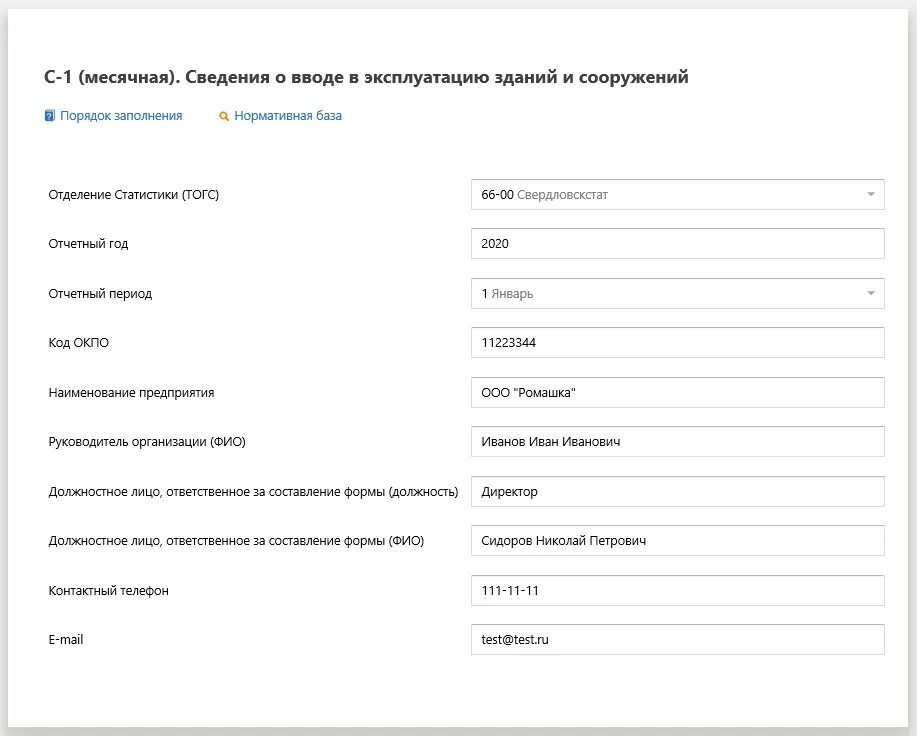Screen dimensions: 917x736
Task: Click the Наименование предприятия field ООО Ромашка
Action: 678,392
